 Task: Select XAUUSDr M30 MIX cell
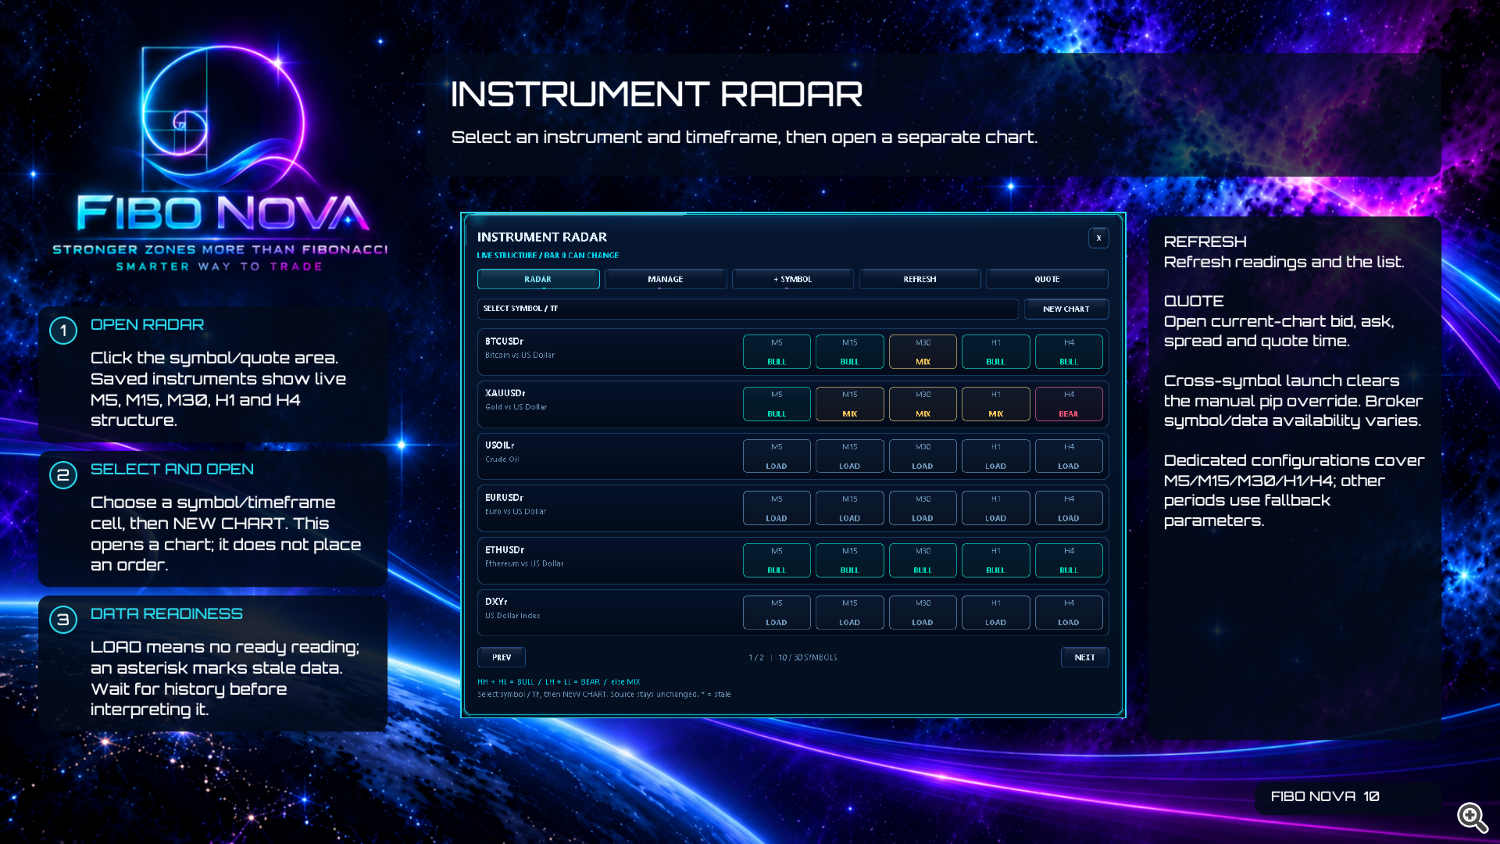click(x=923, y=404)
